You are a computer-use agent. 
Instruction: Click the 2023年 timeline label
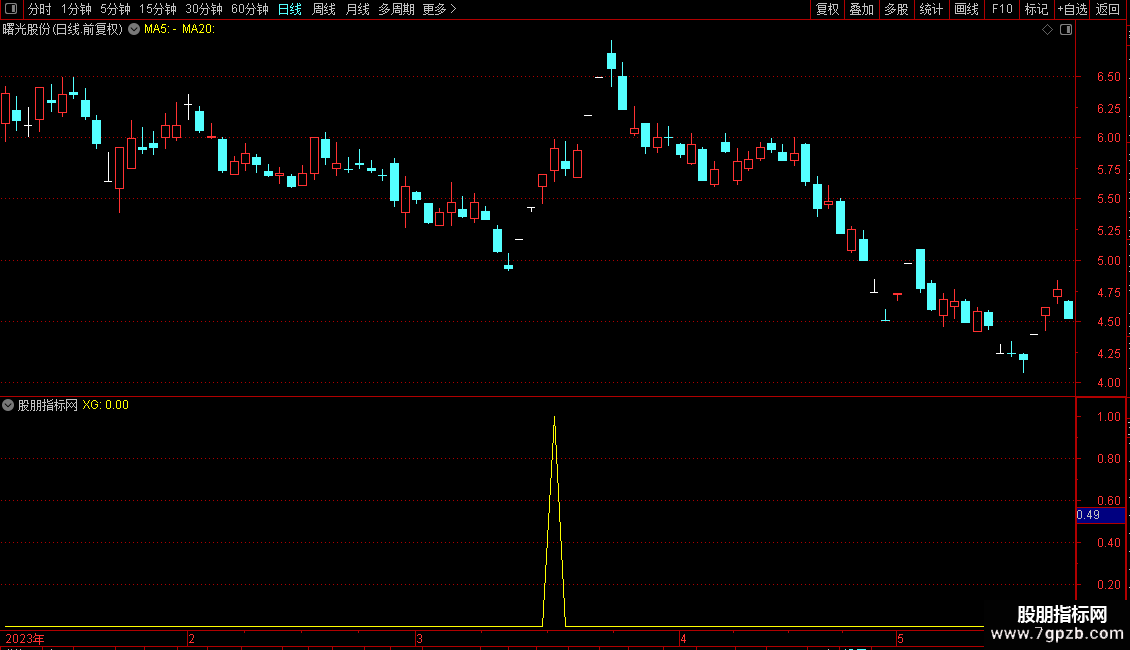pyautogui.click(x=25, y=639)
